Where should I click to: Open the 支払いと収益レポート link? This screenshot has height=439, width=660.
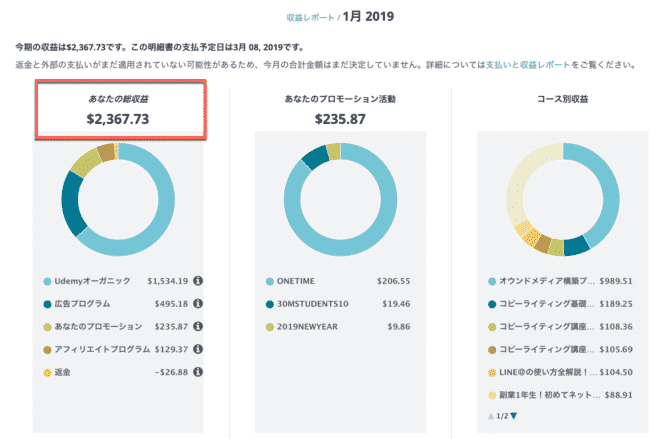528,65
